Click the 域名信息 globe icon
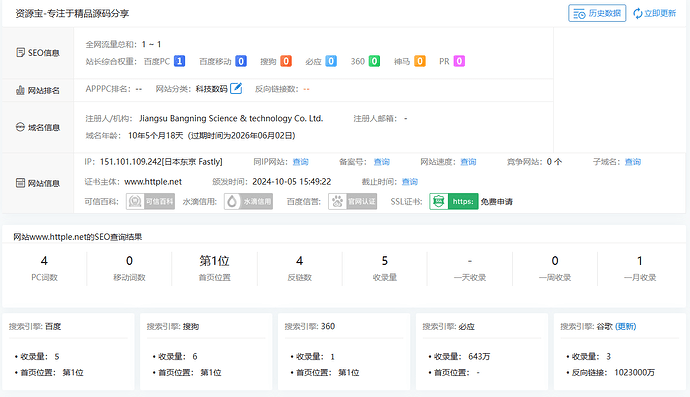The image size is (690, 397). (20, 127)
